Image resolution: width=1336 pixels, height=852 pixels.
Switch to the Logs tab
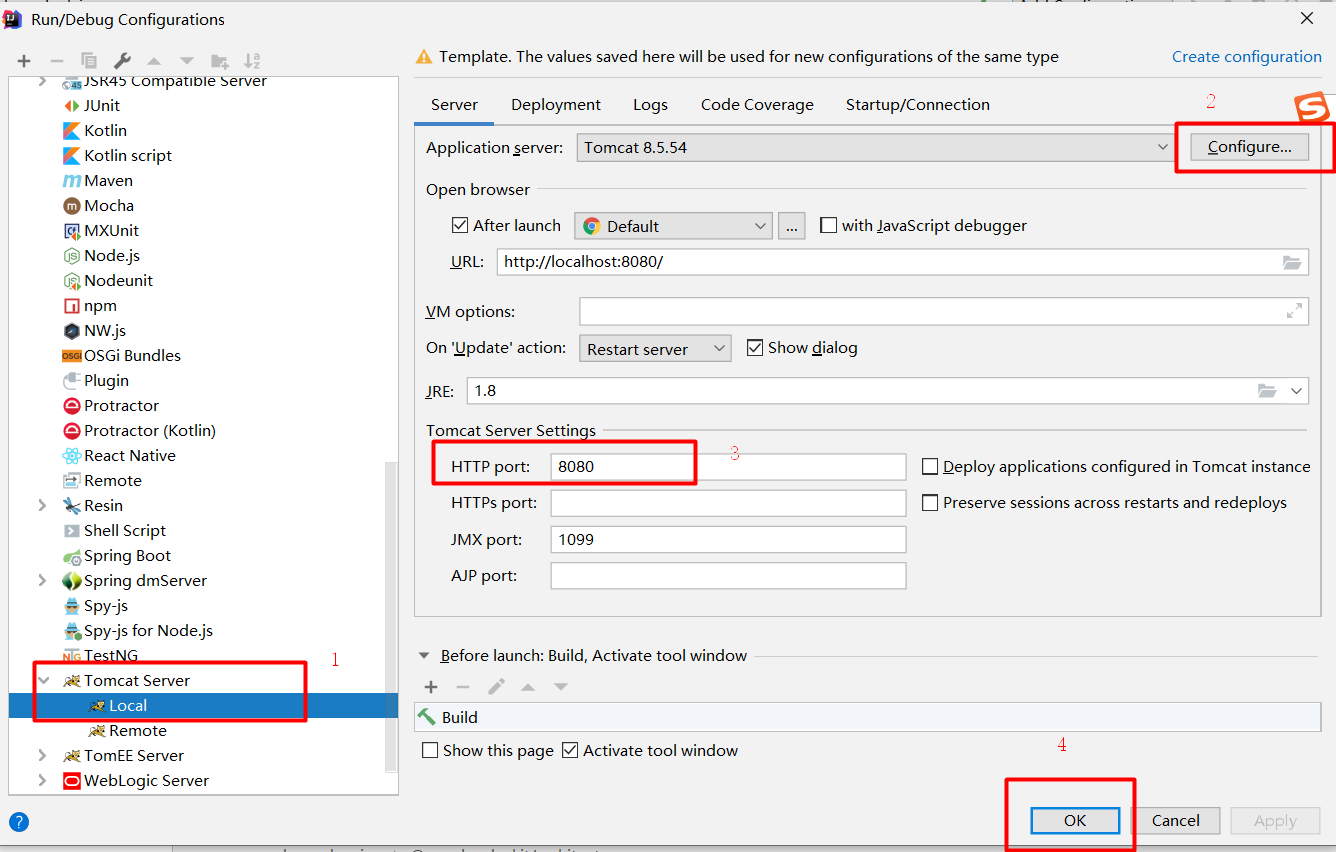click(650, 104)
